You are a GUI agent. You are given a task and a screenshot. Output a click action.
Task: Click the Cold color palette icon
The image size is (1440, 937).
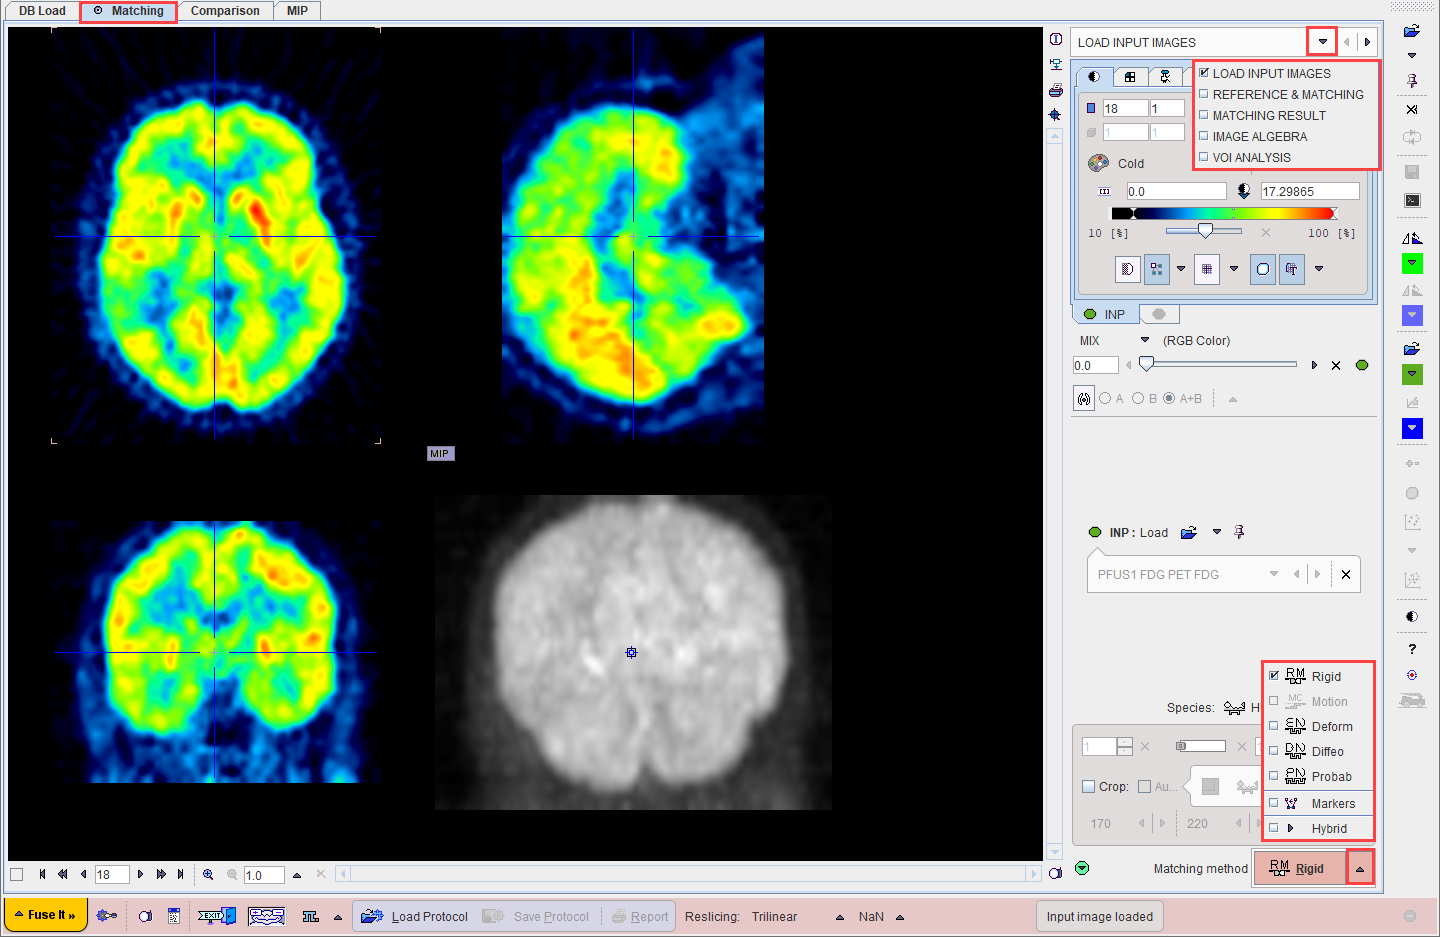(1098, 163)
